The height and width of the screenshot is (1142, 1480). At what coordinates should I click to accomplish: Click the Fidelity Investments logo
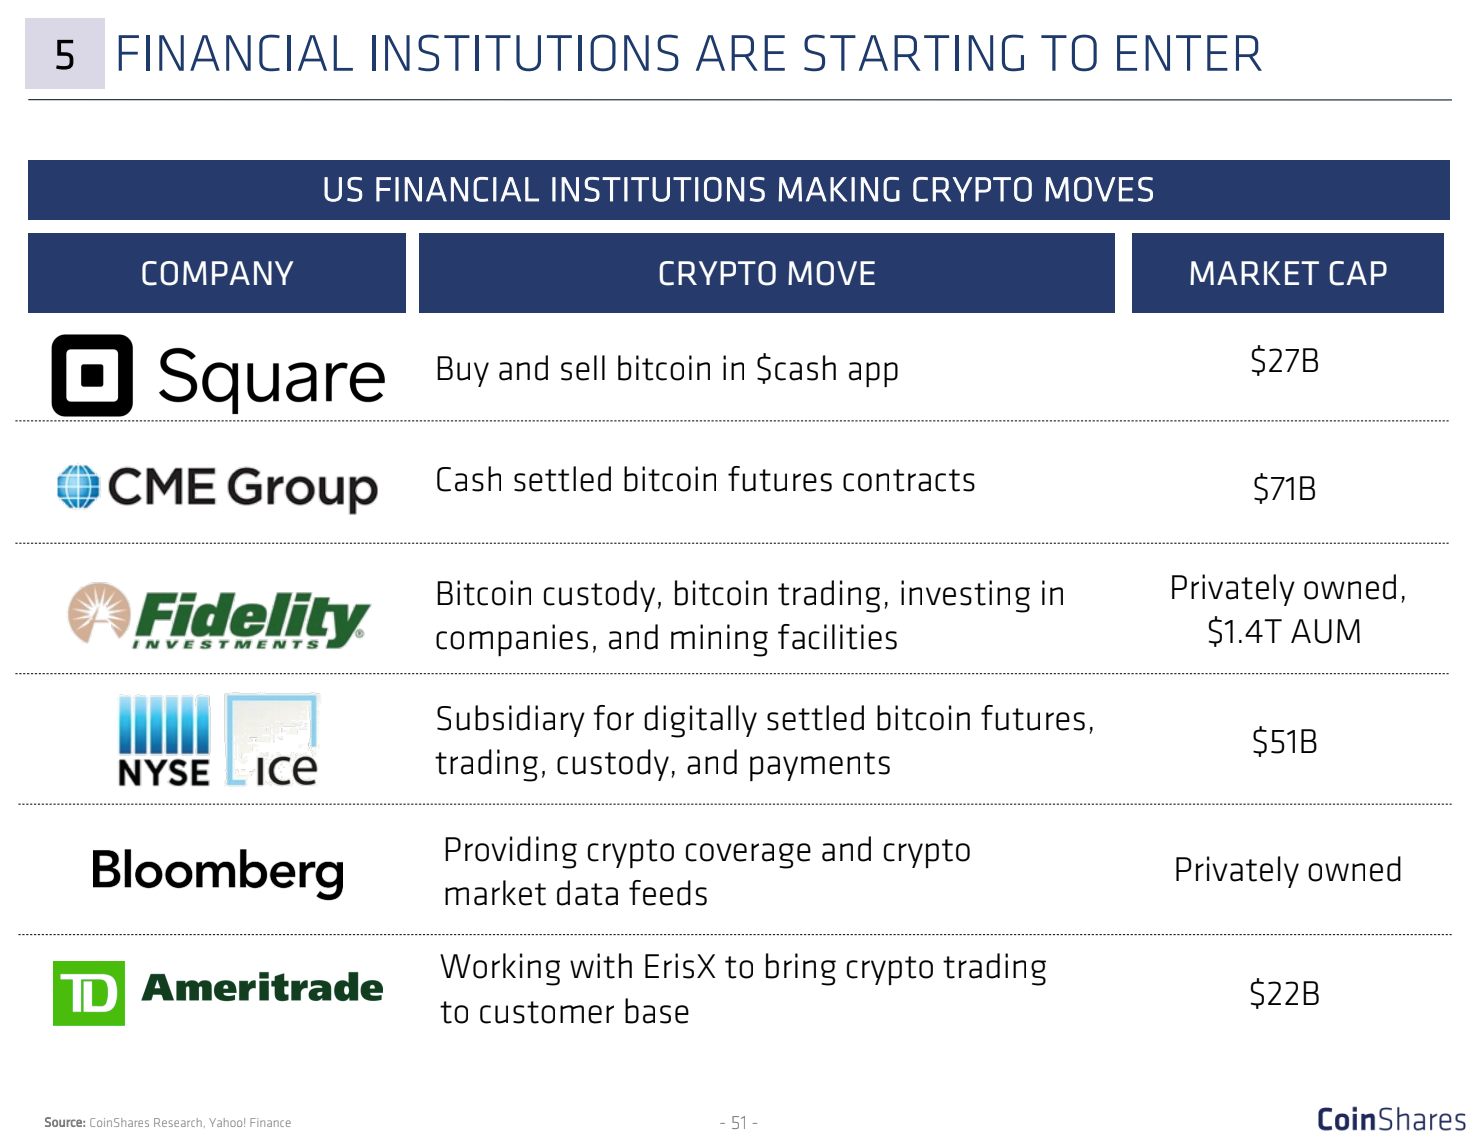click(x=218, y=615)
